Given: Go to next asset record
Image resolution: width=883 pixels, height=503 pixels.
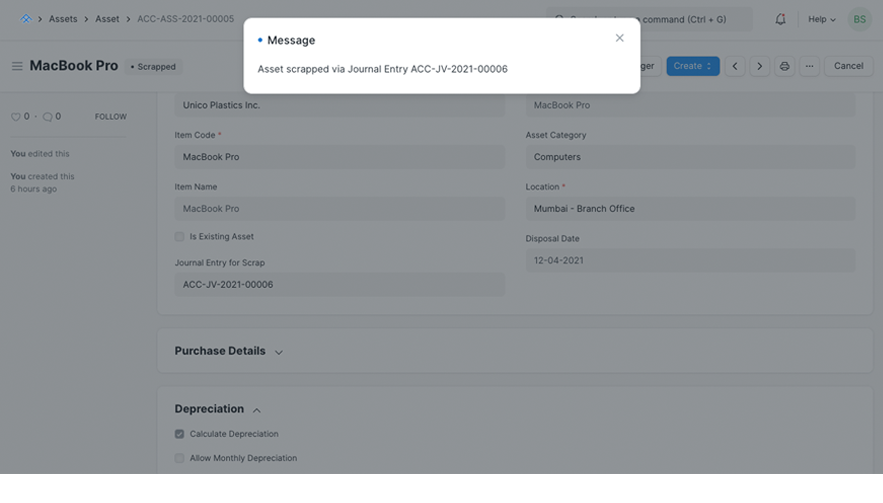Looking at the screenshot, I should (x=760, y=66).
